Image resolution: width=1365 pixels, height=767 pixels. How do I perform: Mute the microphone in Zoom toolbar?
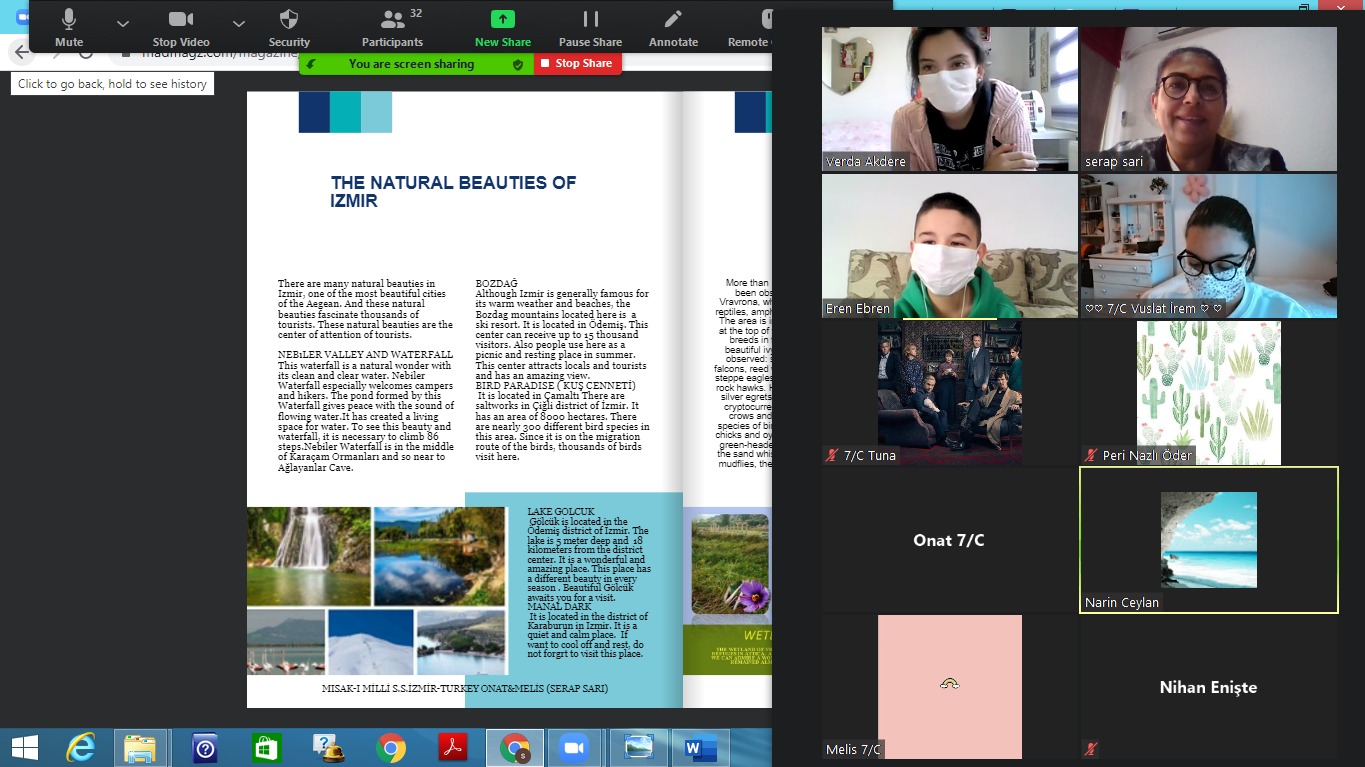tap(69, 26)
